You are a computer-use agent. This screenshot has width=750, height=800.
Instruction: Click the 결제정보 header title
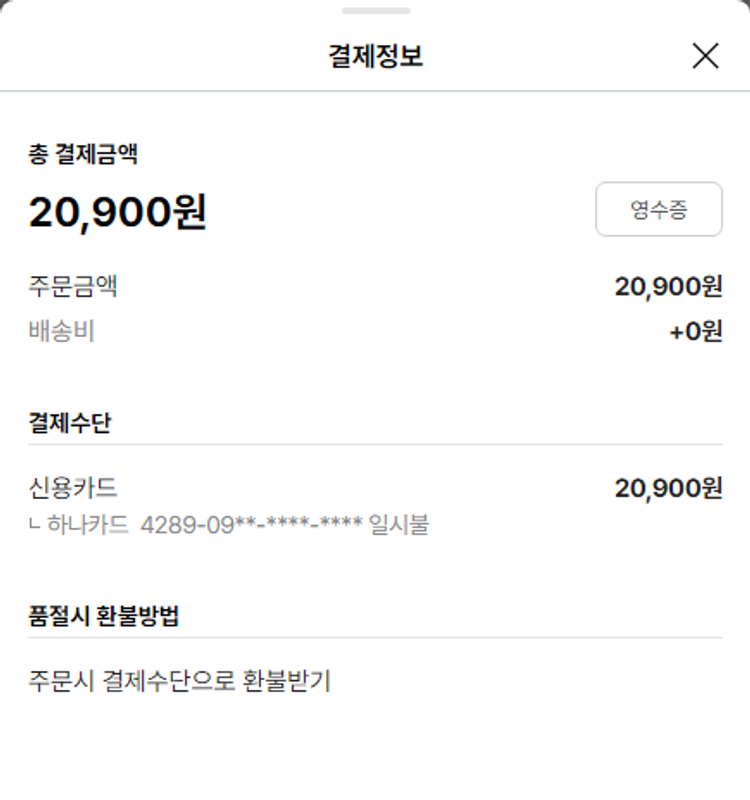375,56
